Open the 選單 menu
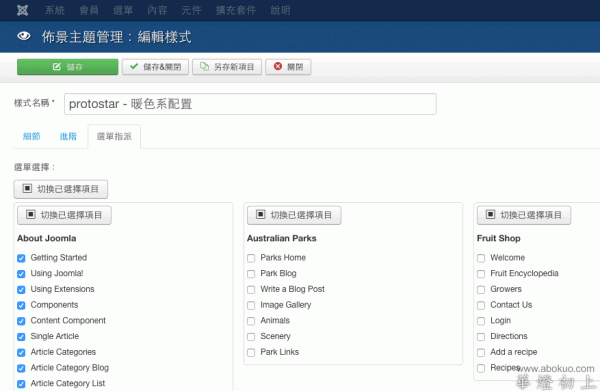Viewport: 600px width, 391px height. tap(123, 10)
